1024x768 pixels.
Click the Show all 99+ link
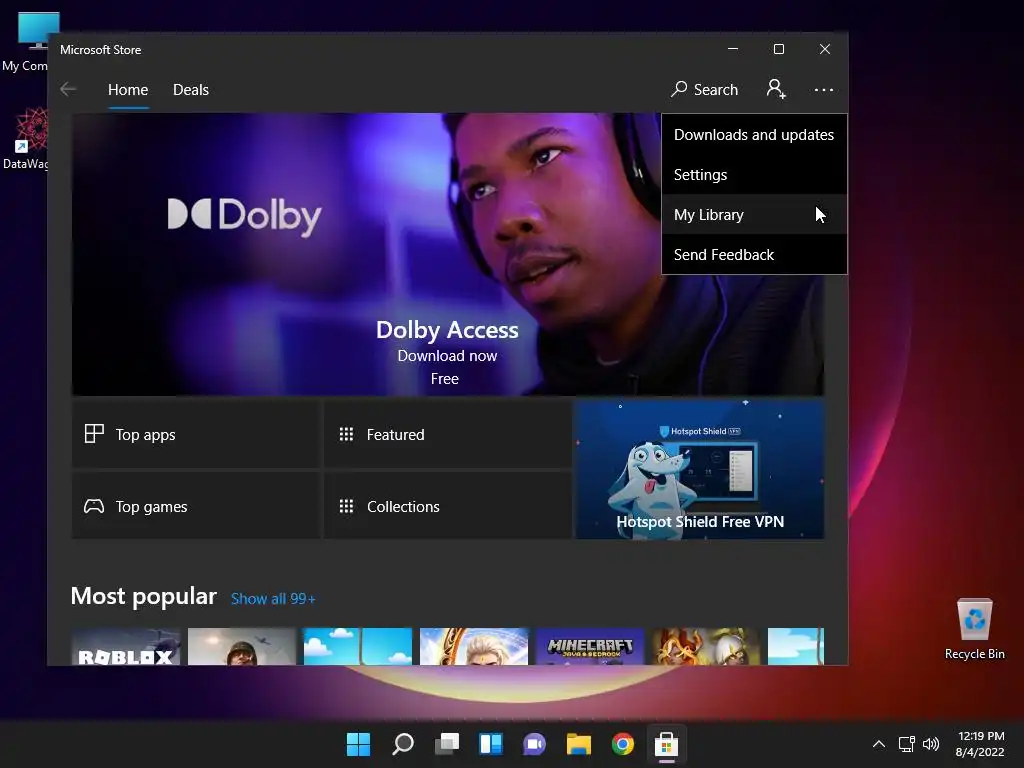click(x=273, y=599)
